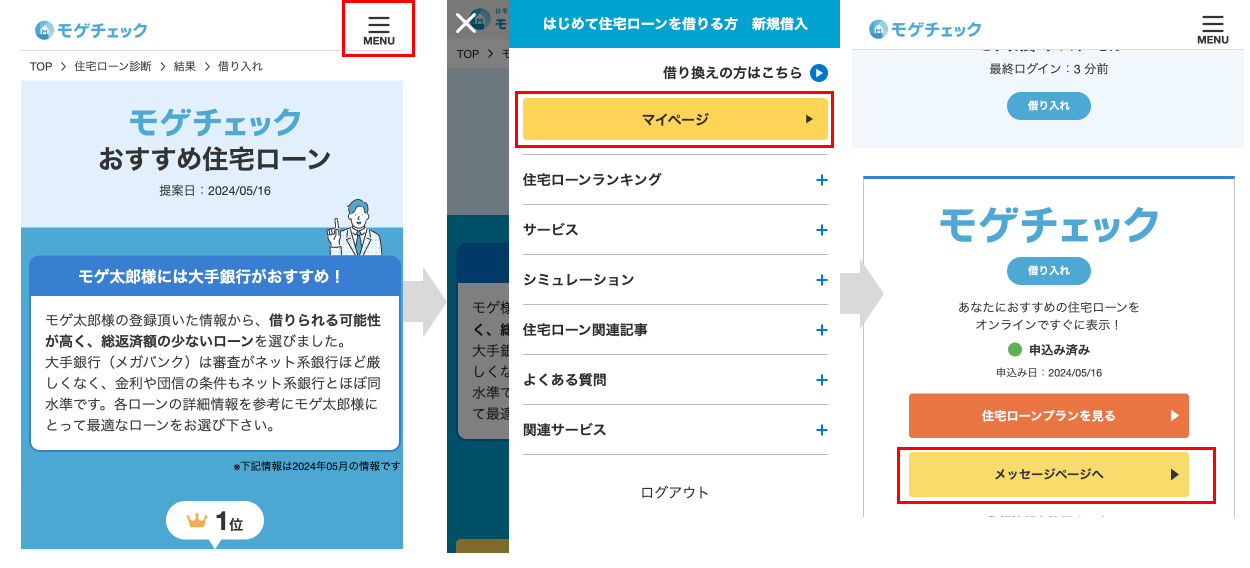Close the menu with the X icon
Viewport: 1250px width, 568px height.
(x=466, y=23)
